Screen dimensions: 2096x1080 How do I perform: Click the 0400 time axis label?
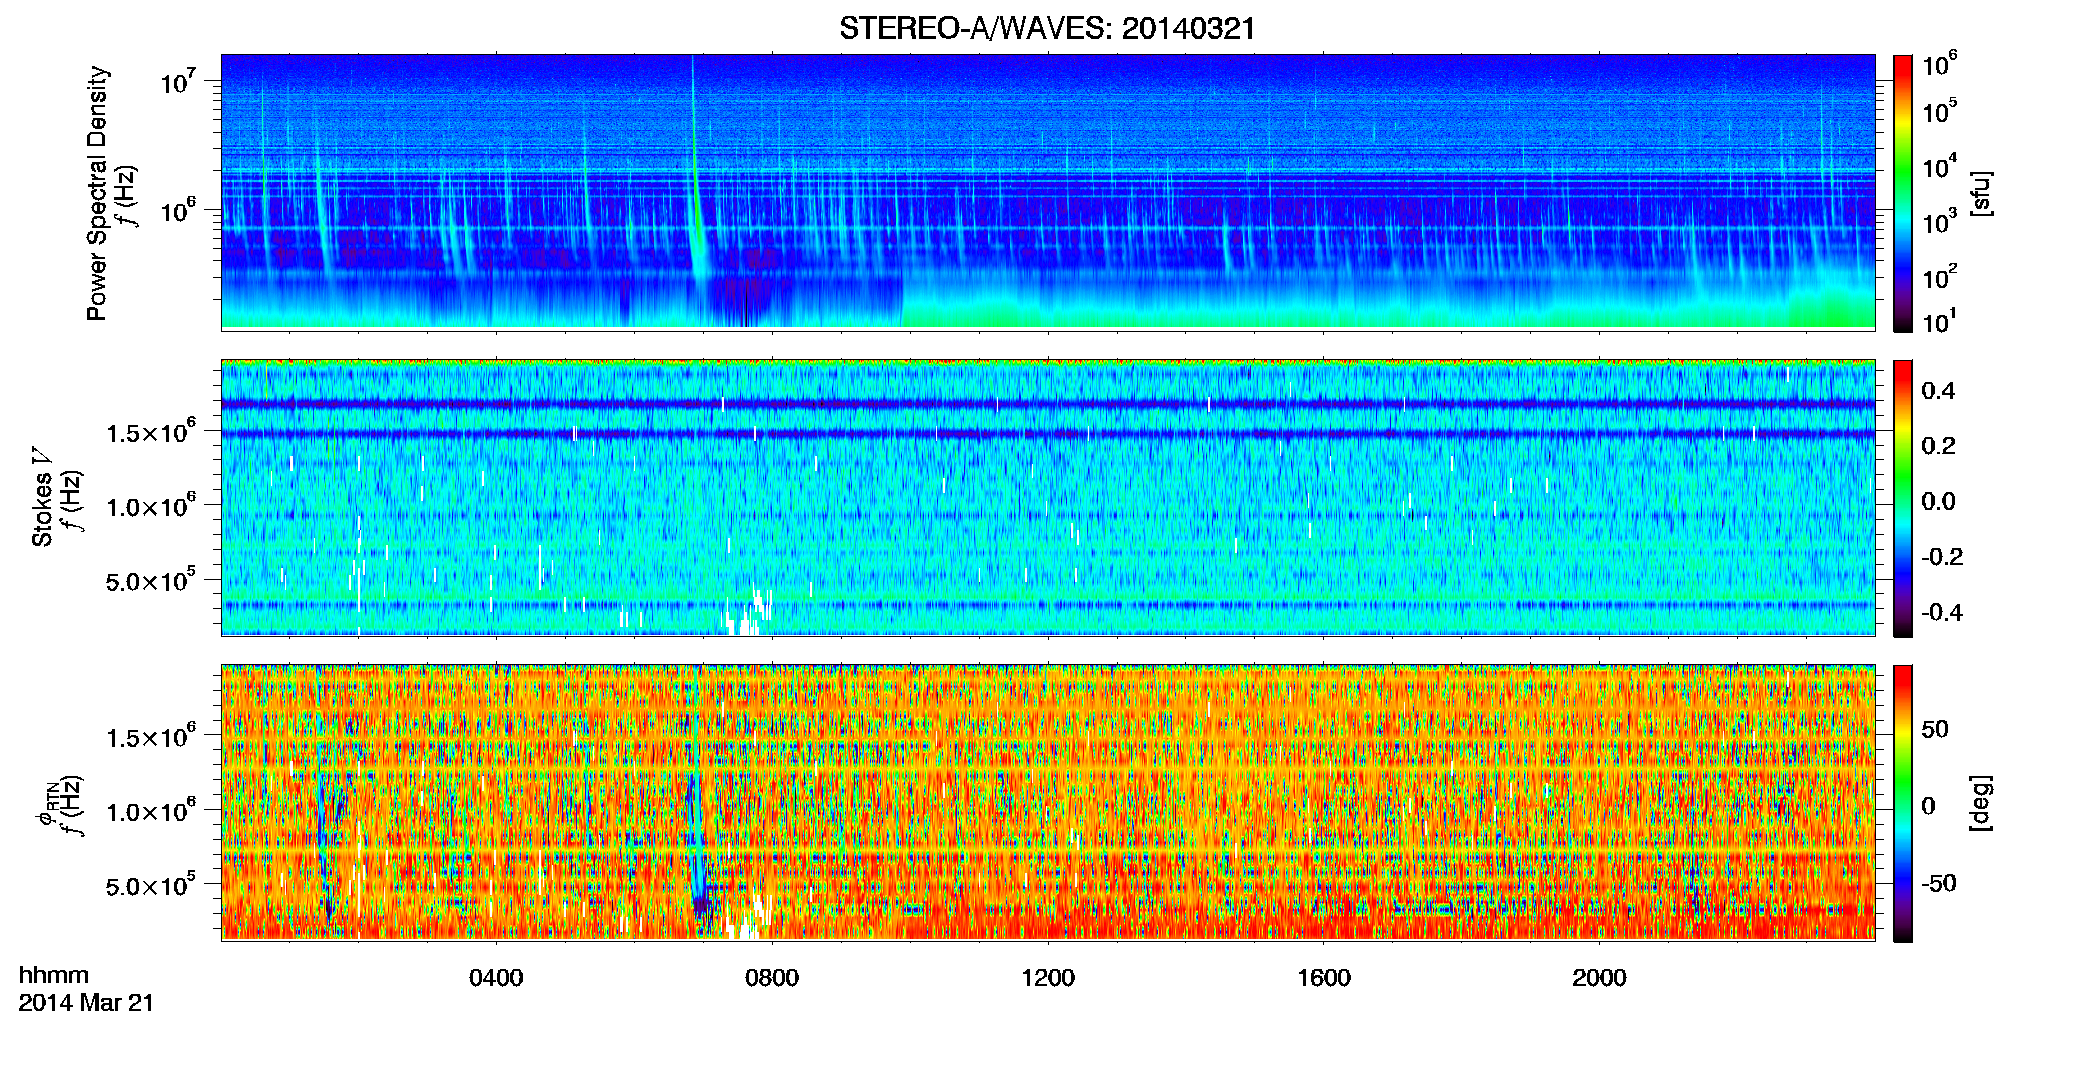point(496,978)
